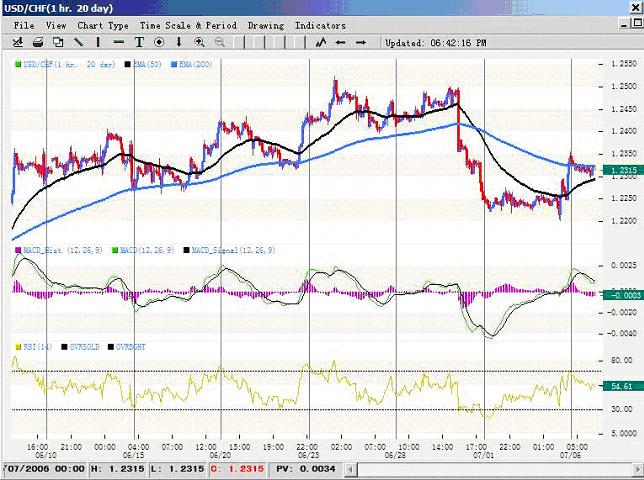Image resolution: width=644 pixels, height=480 pixels.
Task: Click the red C: 1.2315 status field
Action: (237, 469)
